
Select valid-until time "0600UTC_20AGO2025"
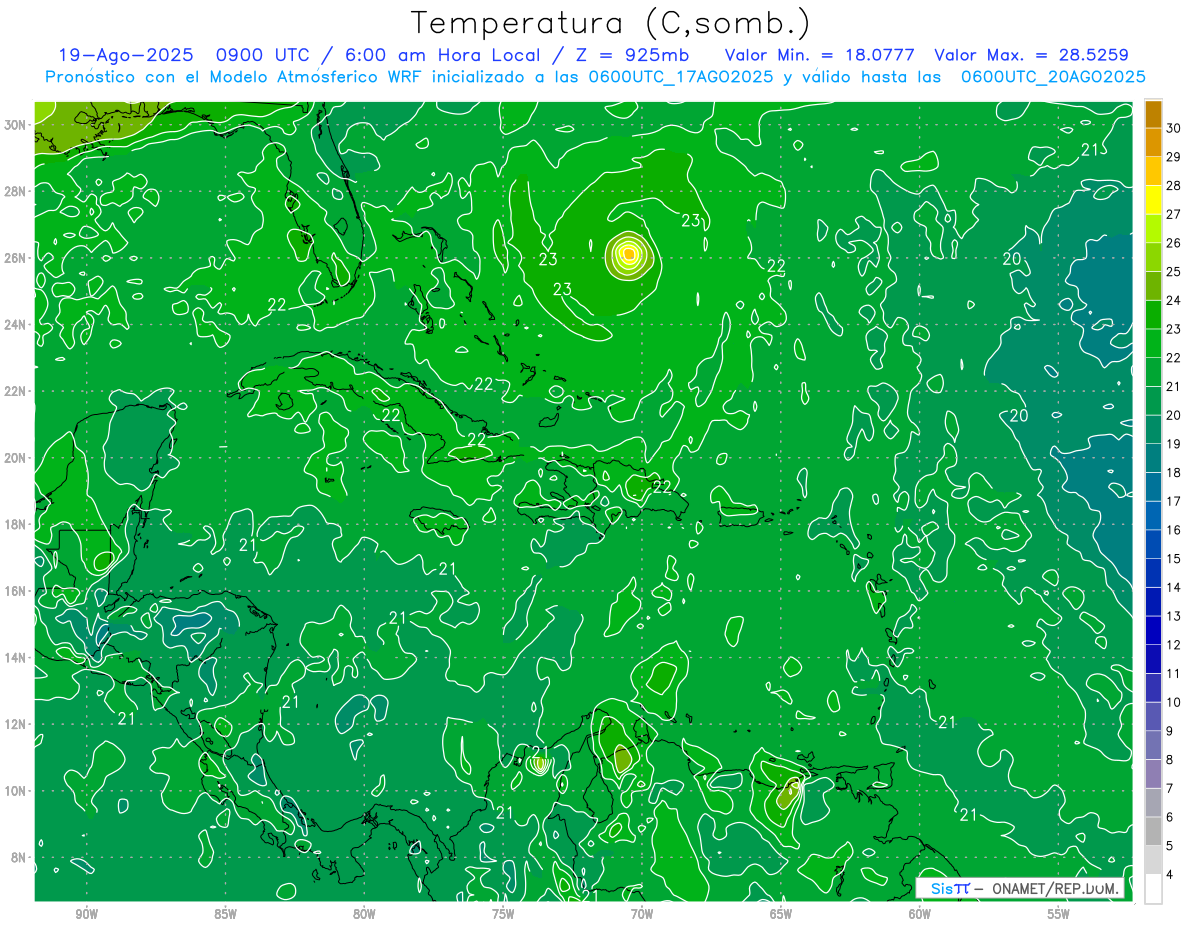click(x=1053, y=77)
